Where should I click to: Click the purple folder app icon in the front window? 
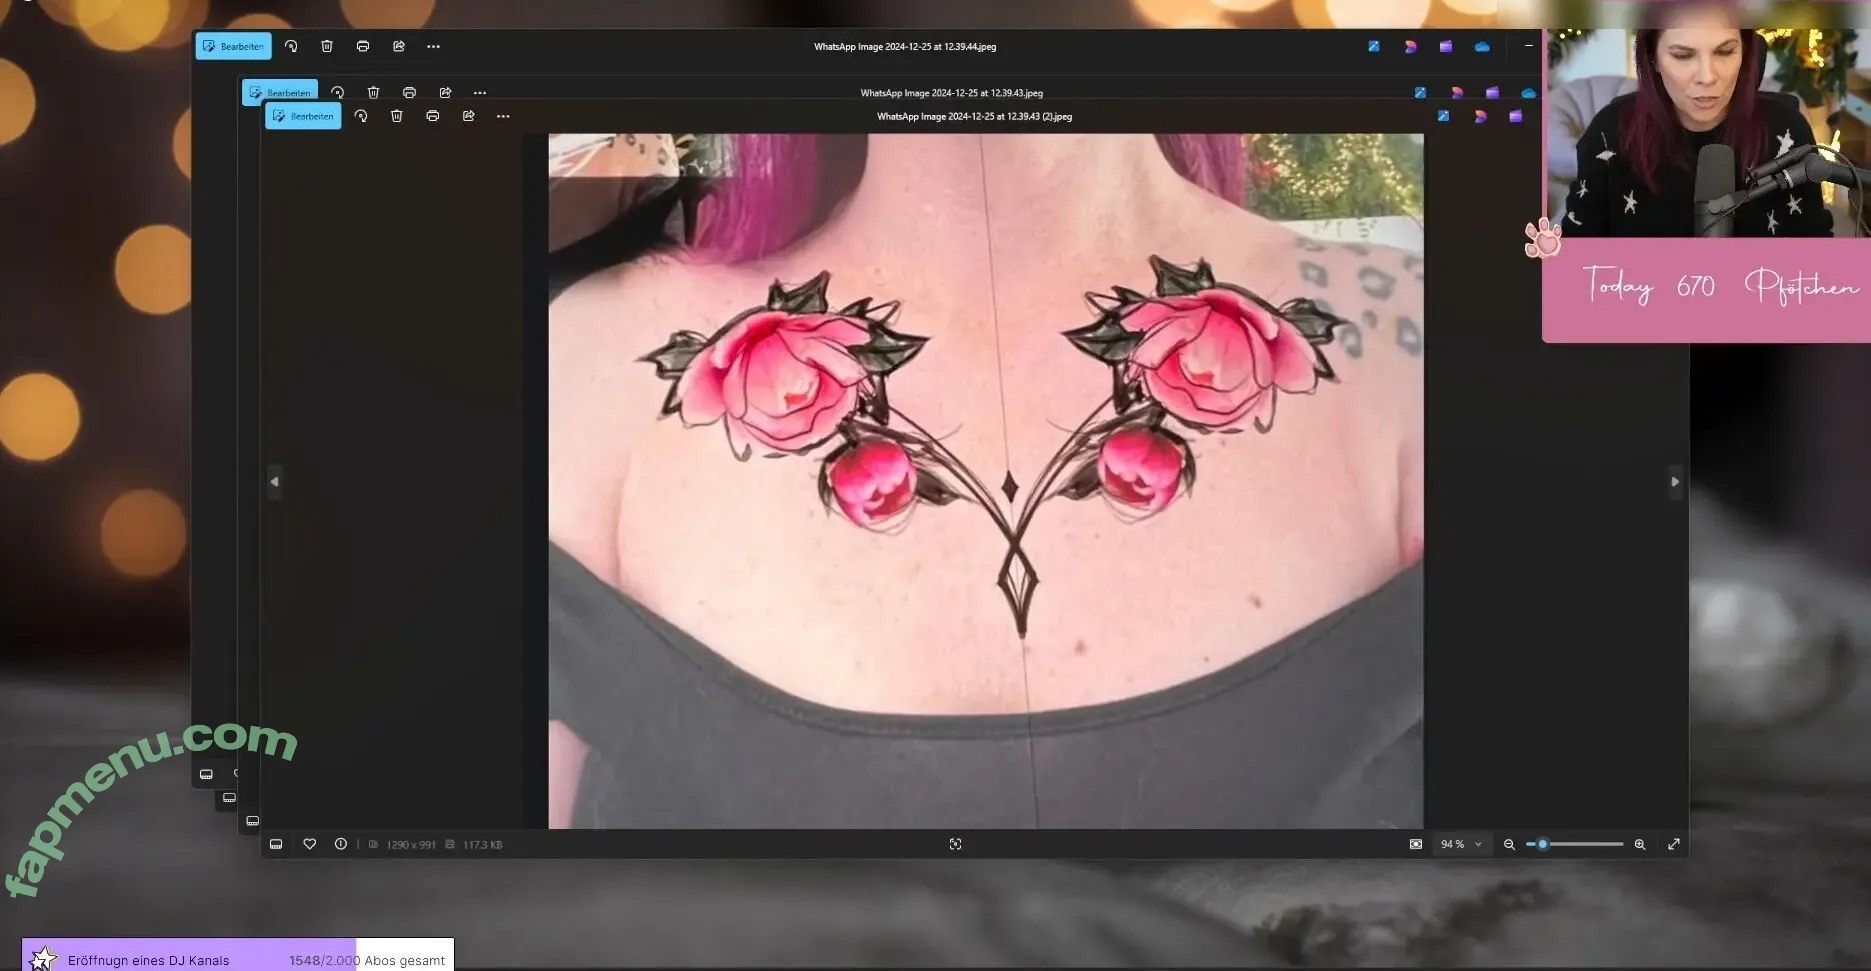(x=1516, y=116)
